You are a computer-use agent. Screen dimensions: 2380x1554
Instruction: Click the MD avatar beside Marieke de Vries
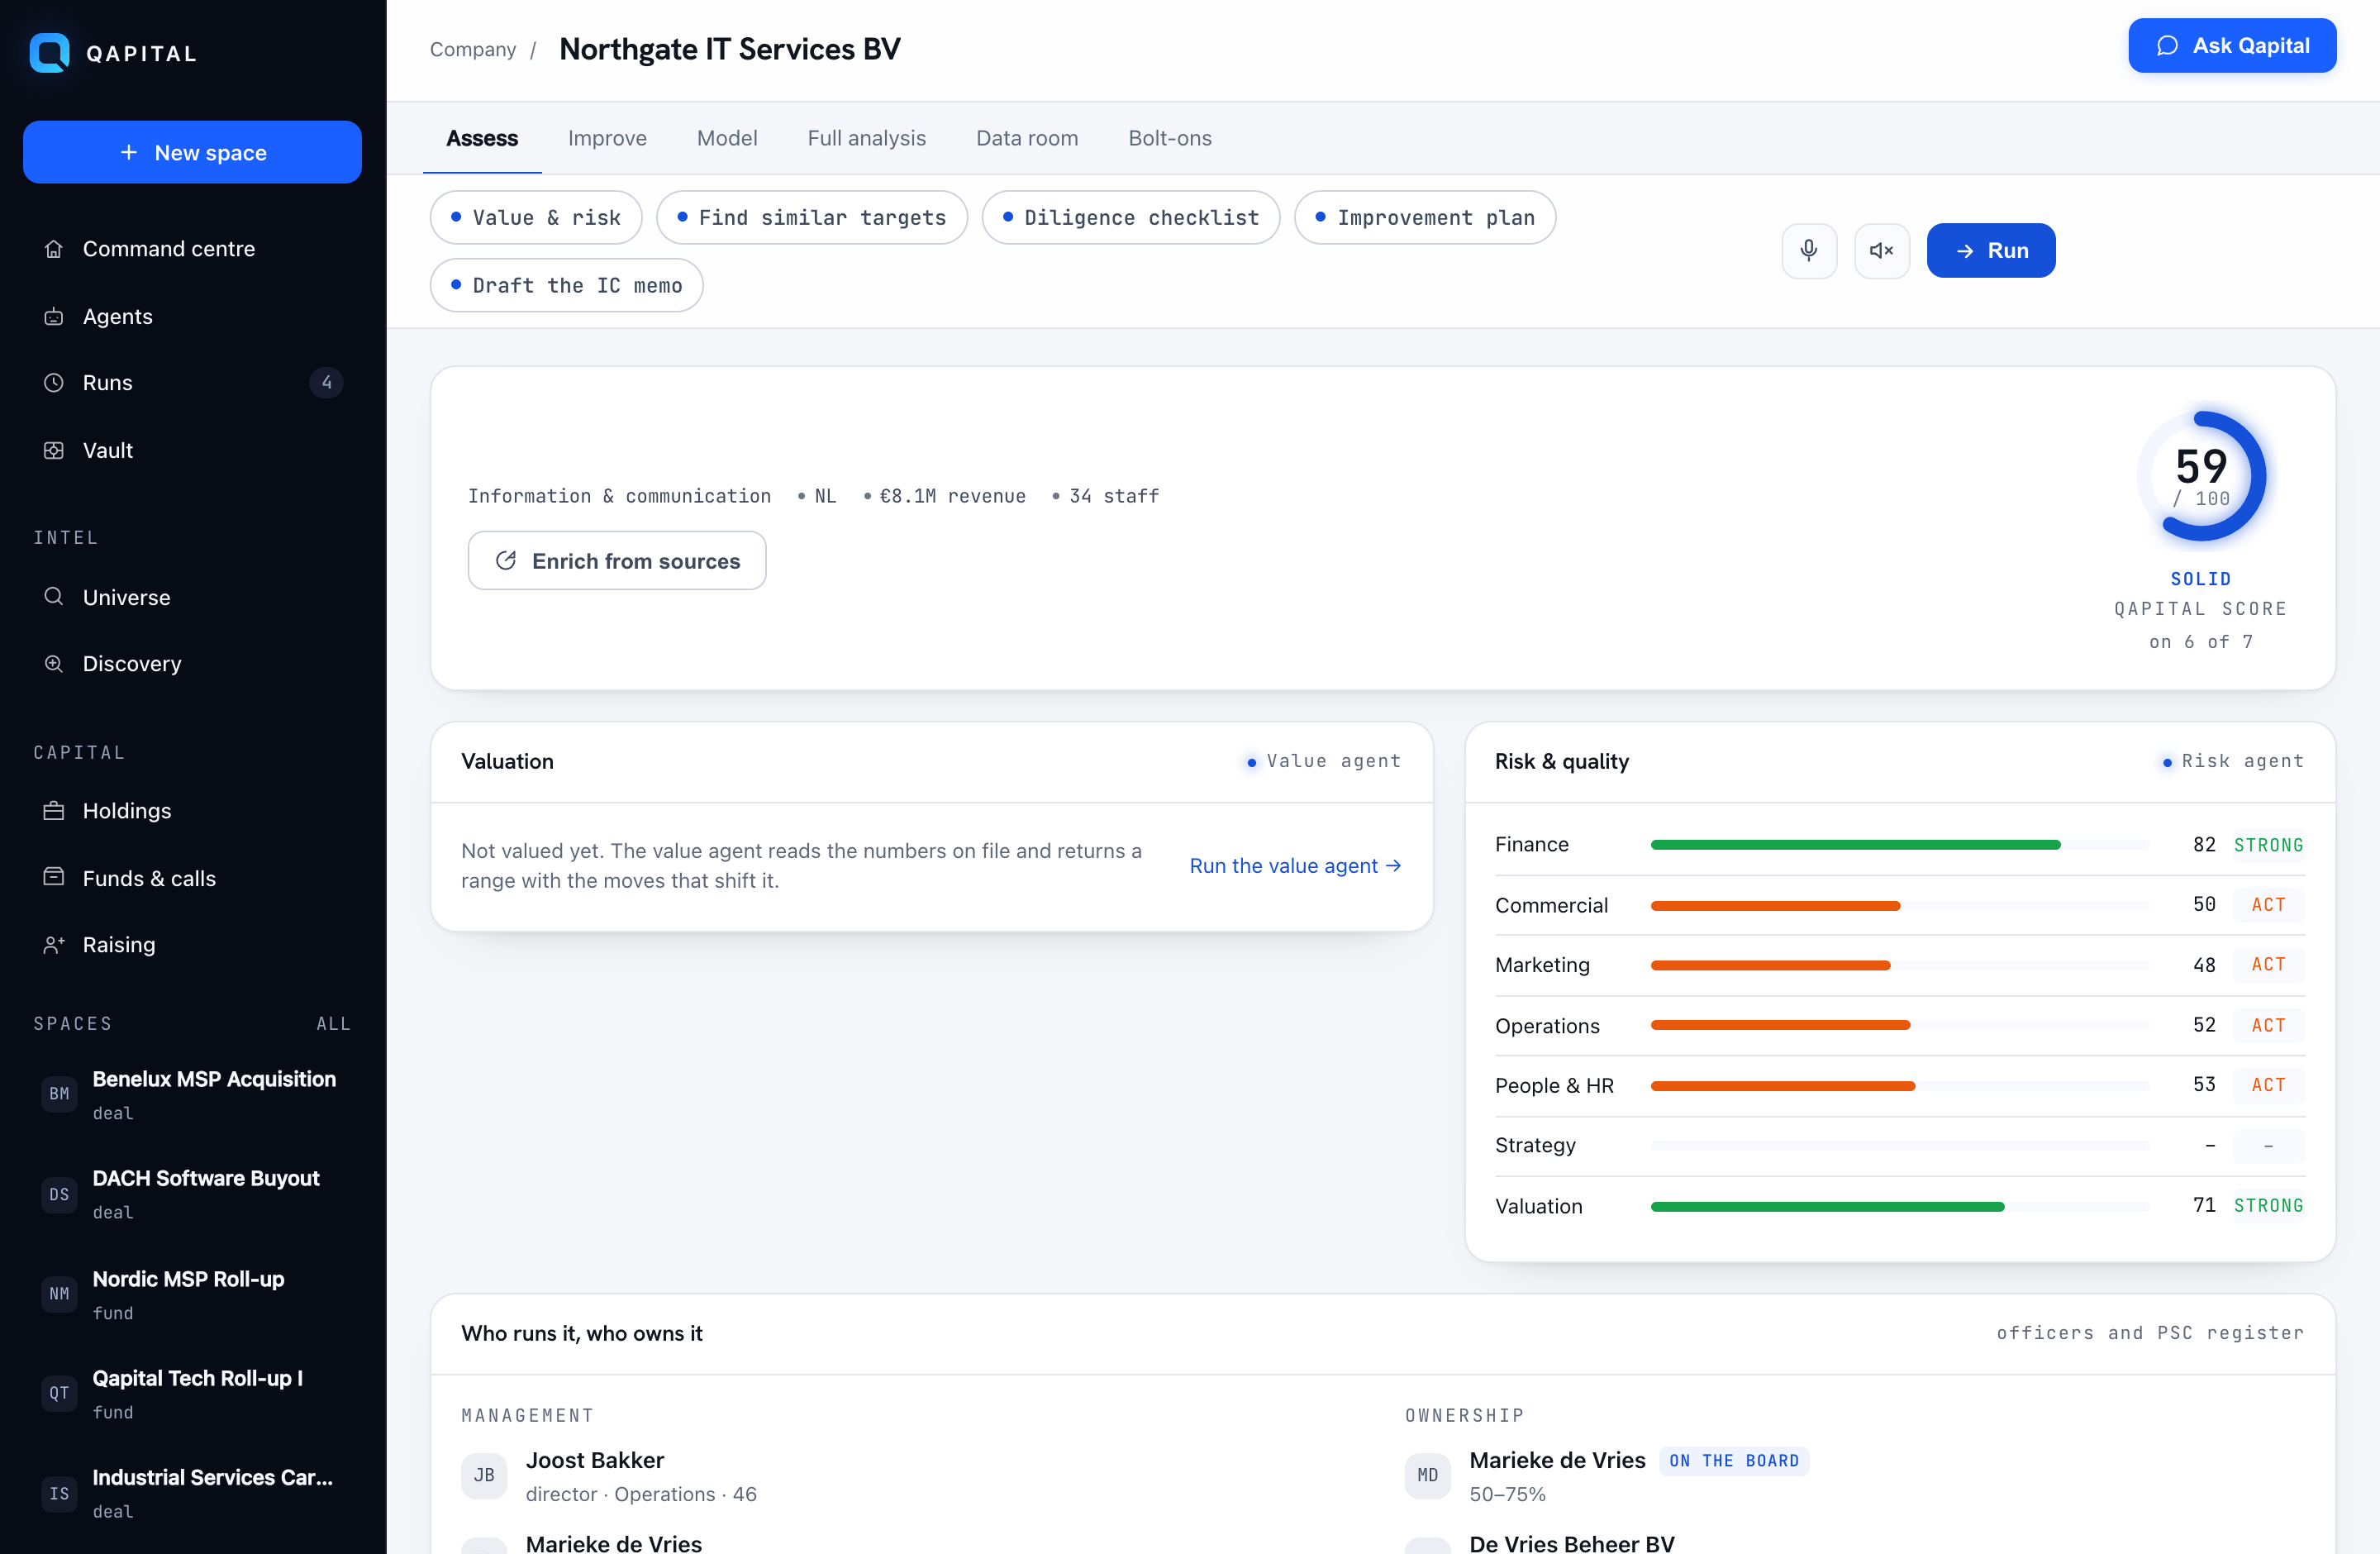pyautogui.click(x=1428, y=1475)
